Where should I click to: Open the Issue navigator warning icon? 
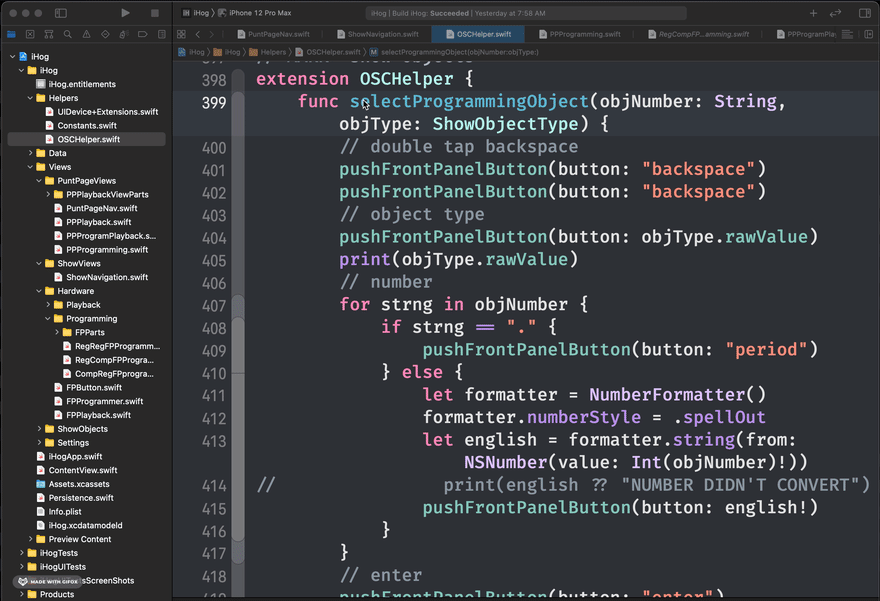pyautogui.click(x=86, y=34)
